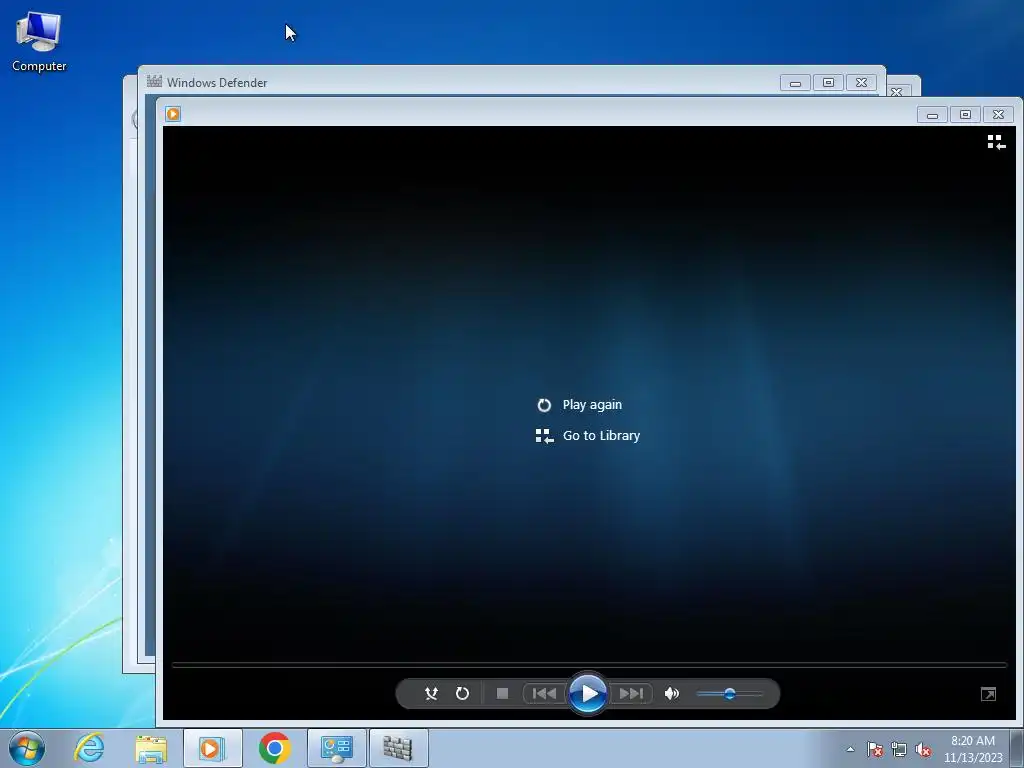Open the Windows Start menu
This screenshot has width=1024, height=768.
pyautogui.click(x=27, y=748)
